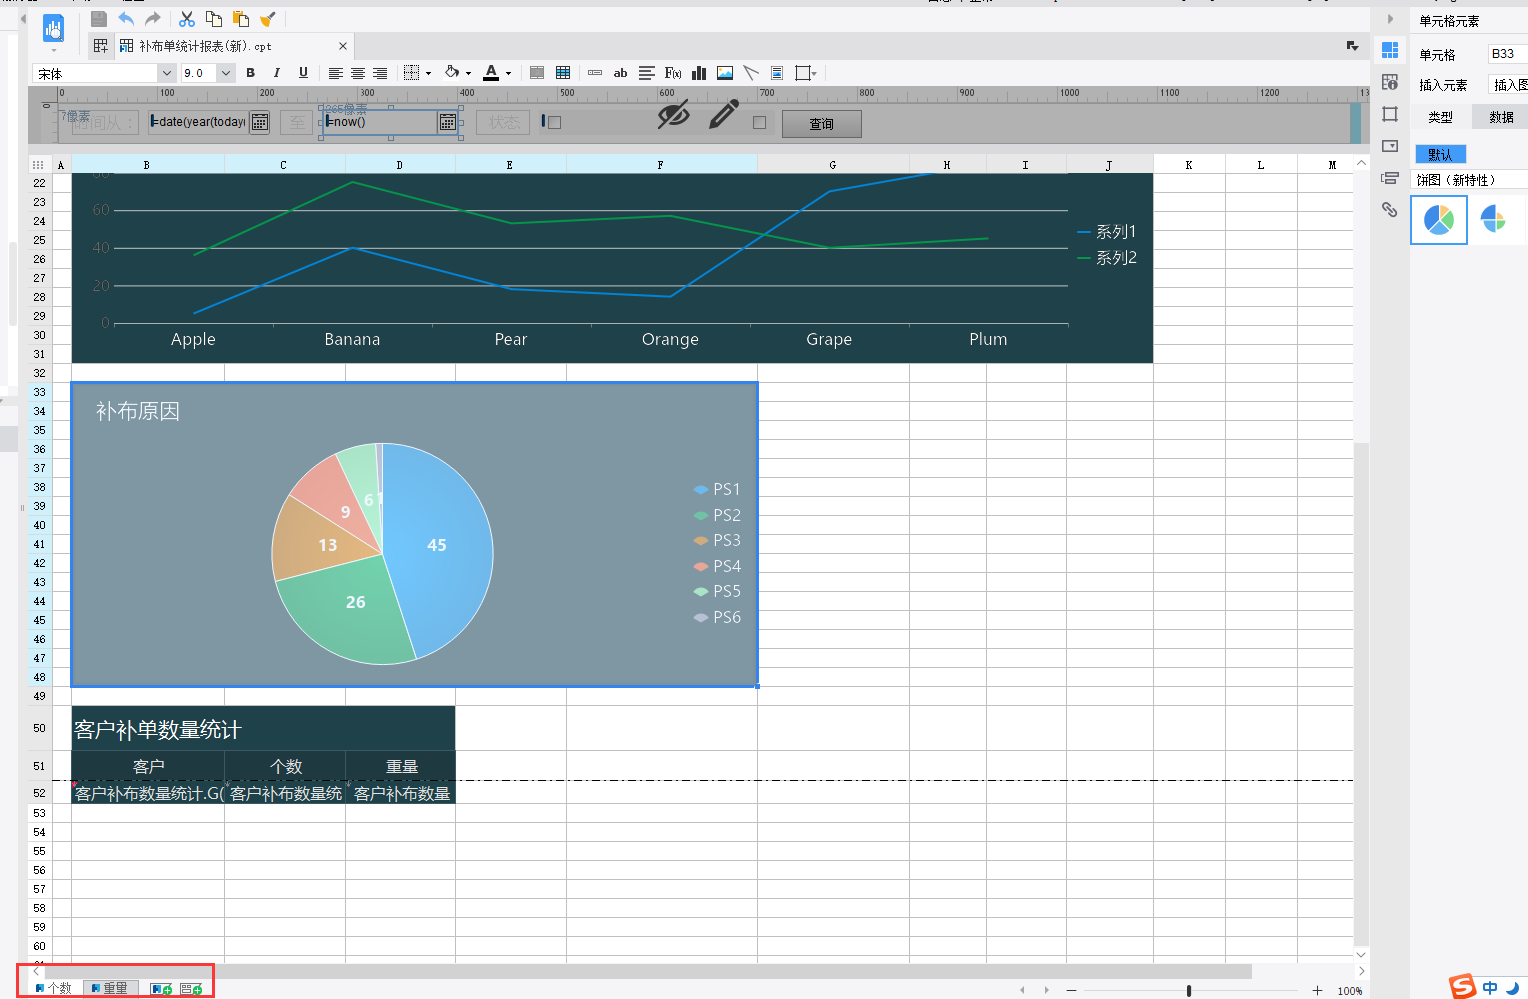Open the font size 9.0 dropdown

coord(226,73)
